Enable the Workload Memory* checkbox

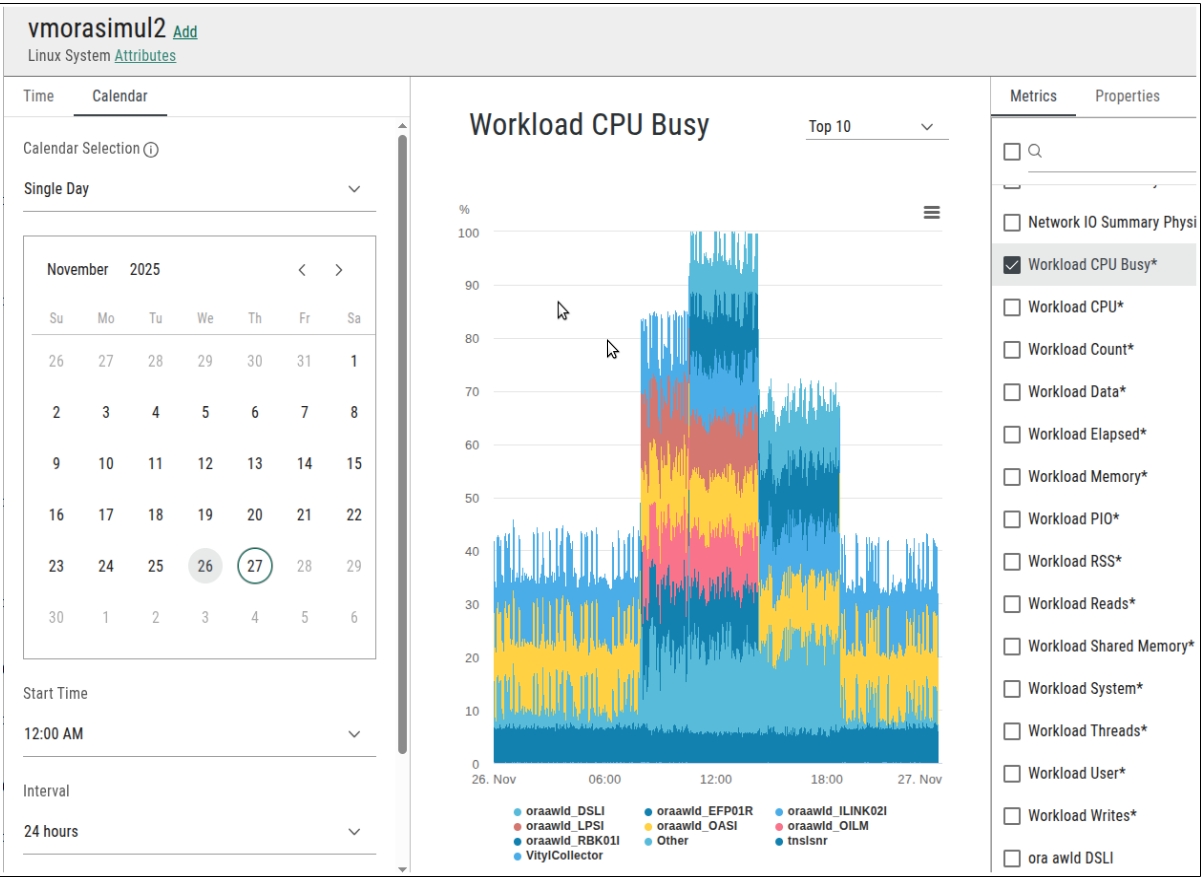[1012, 477]
